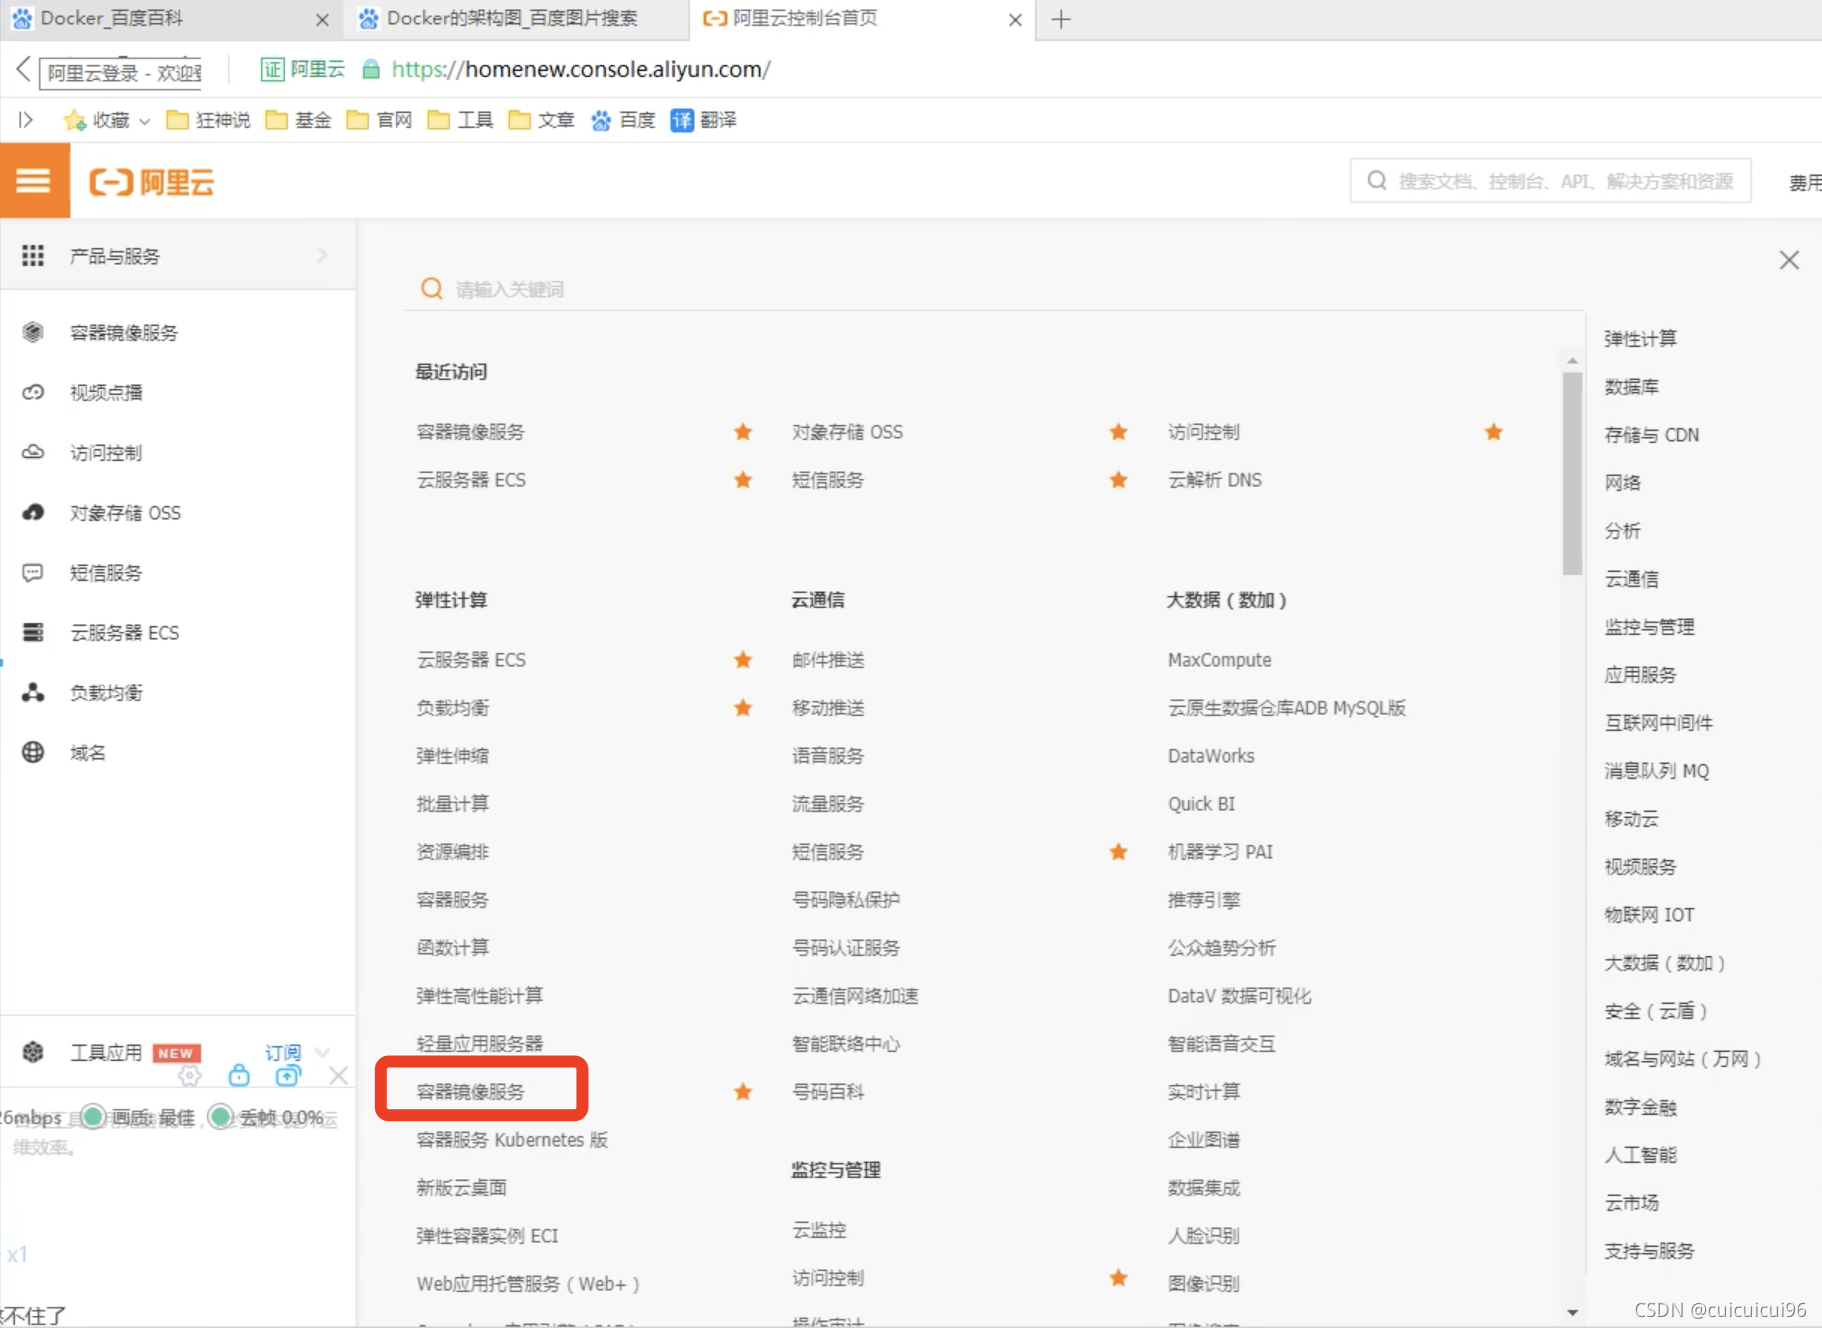Screen dimensions: 1822x1328
Task: Click the container registry sidebar icon
Action: click(x=33, y=332)
